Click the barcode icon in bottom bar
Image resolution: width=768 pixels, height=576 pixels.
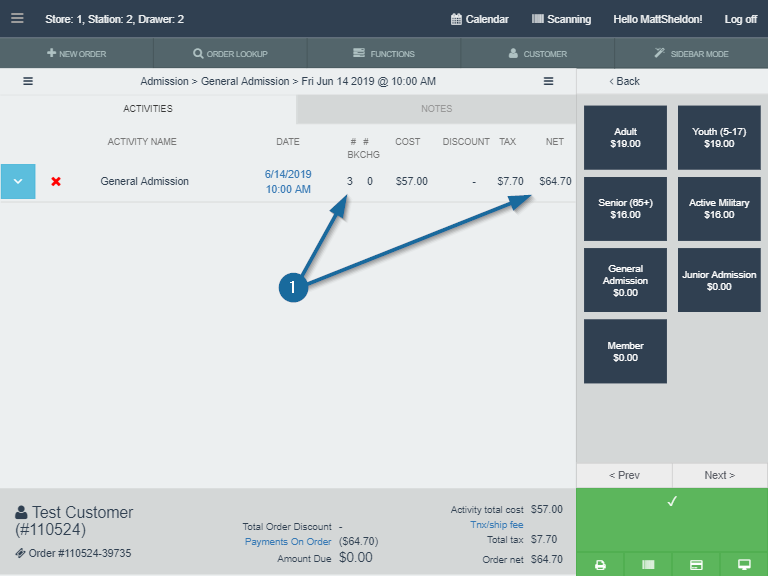tap(648, 565)
